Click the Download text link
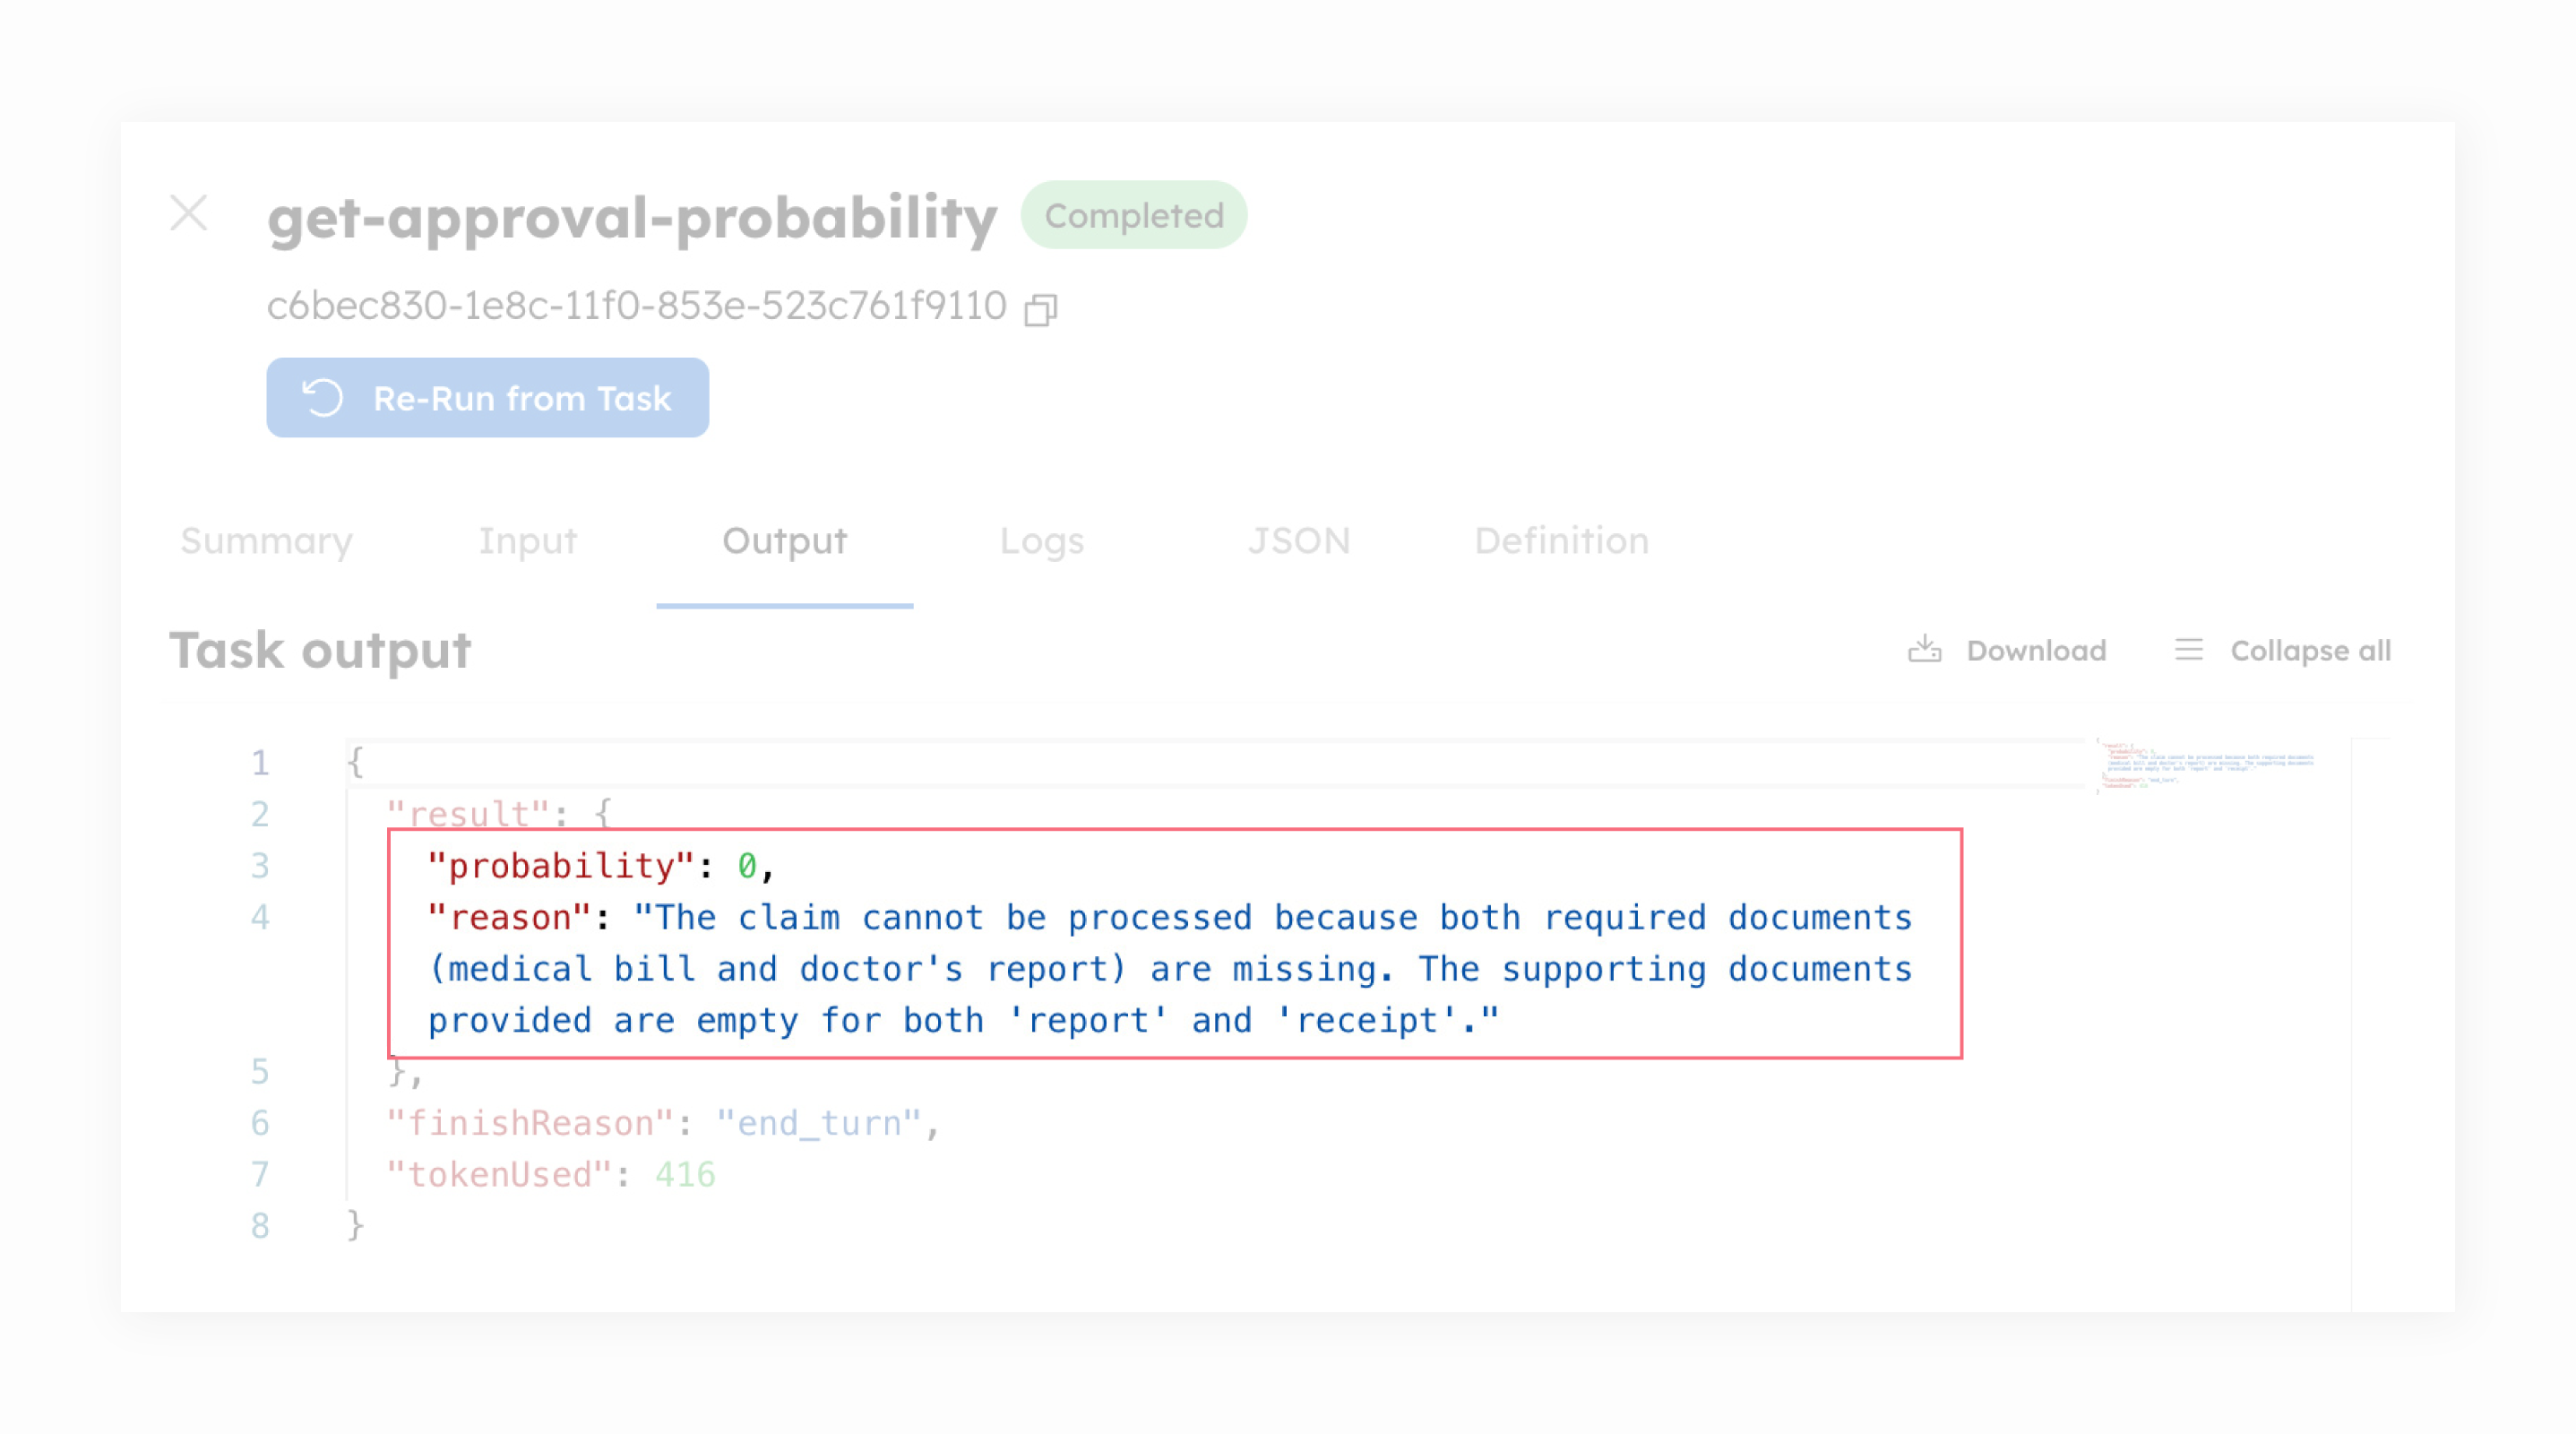 coord(2035,650)
